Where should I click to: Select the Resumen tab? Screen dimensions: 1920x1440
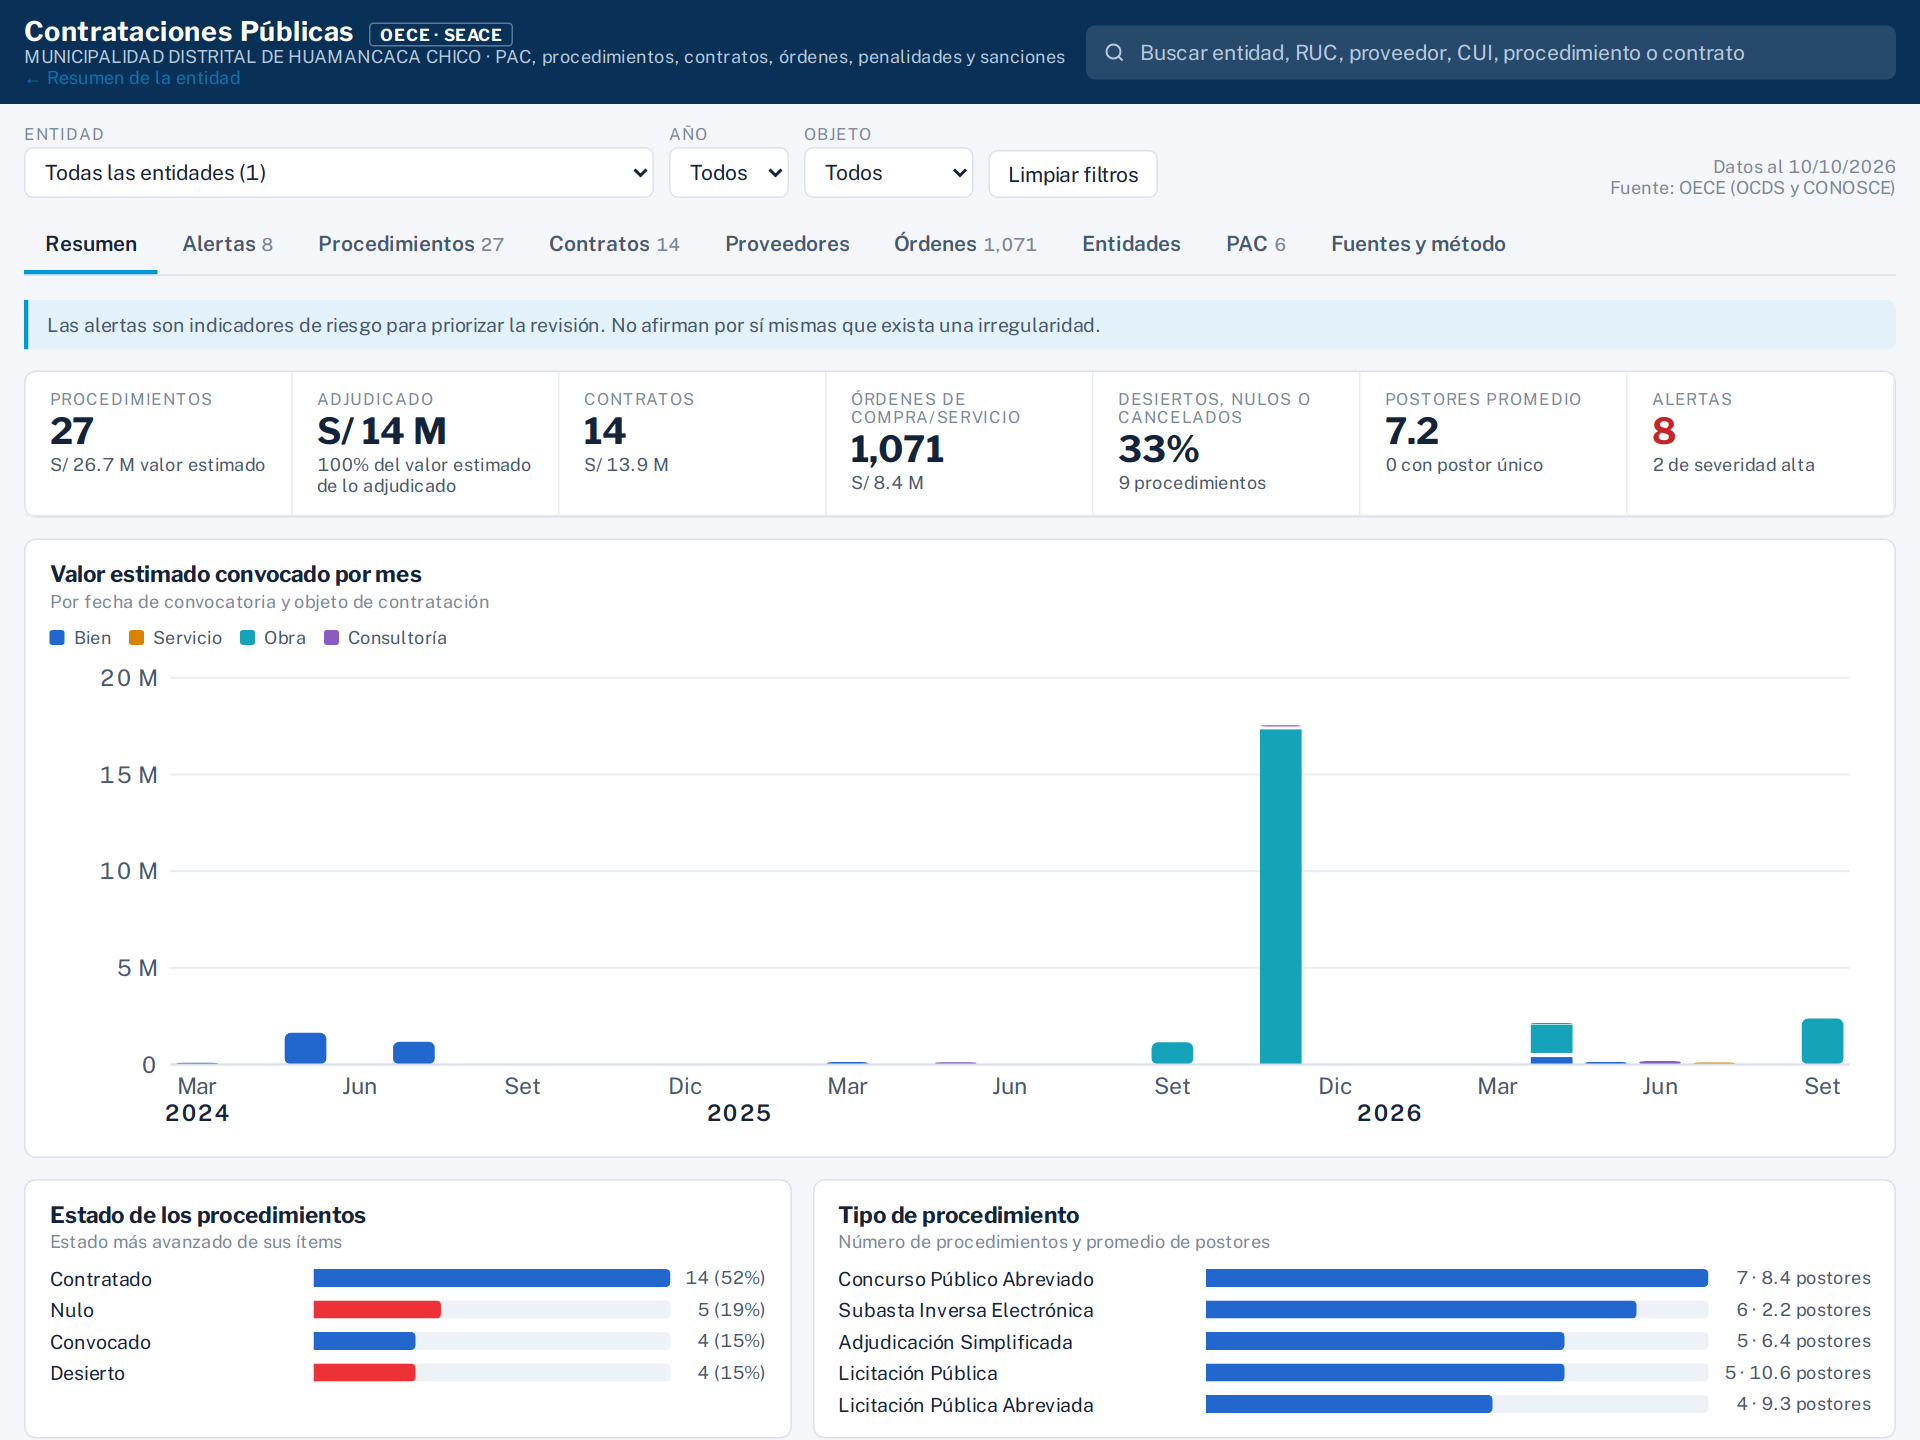(91, 244)
